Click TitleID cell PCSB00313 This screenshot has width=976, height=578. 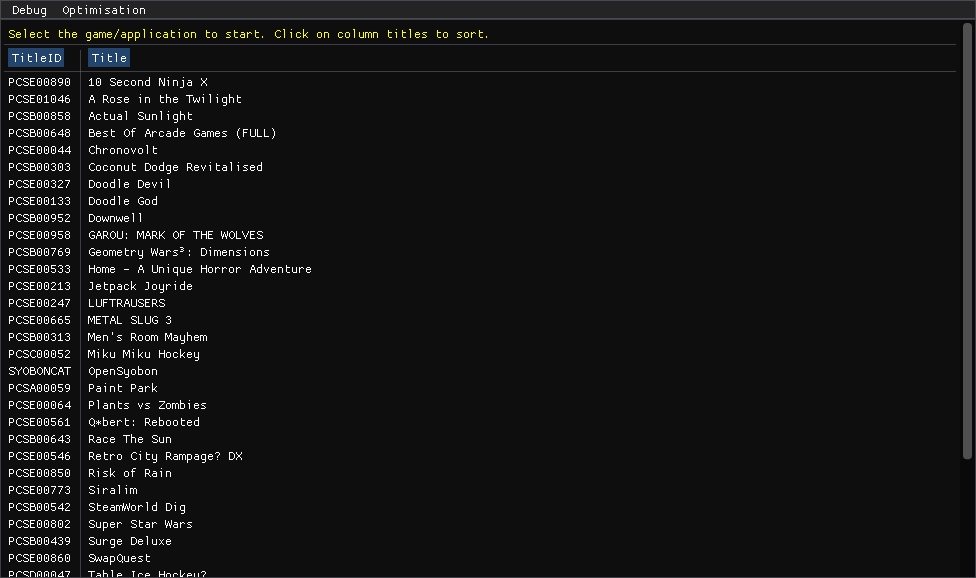(40, 337)
